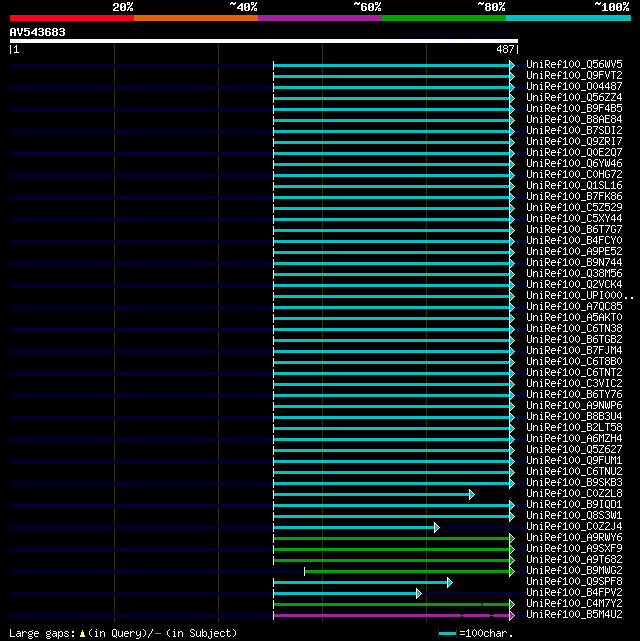640x641 pixels.
Task: Select the UniRef100_B6T7G7 label
Action: coord(574,230)
